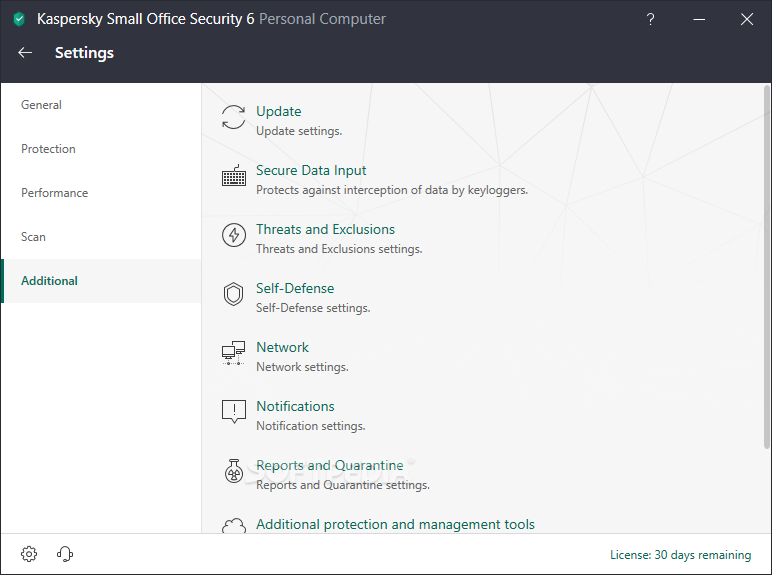Click the 'Protects against interception of data by keyloggers.' text
The height and width of the screenshot is (575, 772).
pos(392,190)
